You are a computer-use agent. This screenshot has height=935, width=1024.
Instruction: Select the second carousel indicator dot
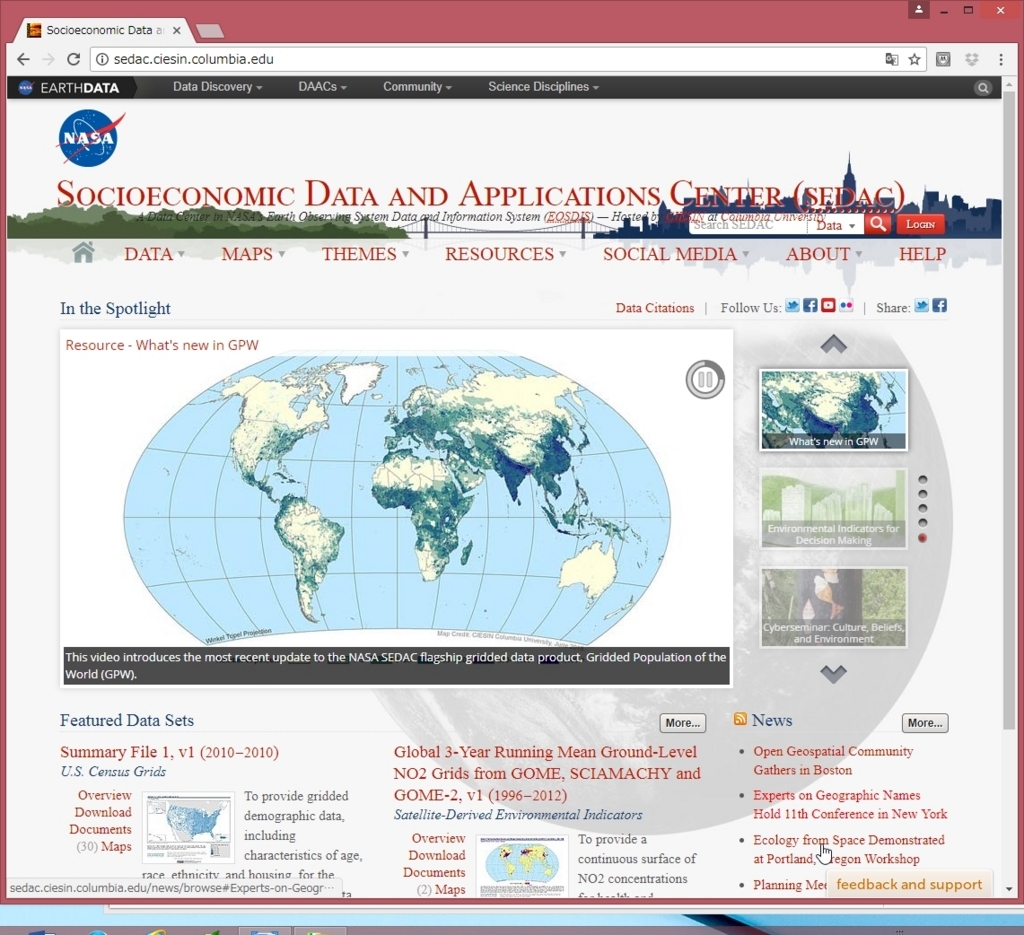[x=922, y=494]
